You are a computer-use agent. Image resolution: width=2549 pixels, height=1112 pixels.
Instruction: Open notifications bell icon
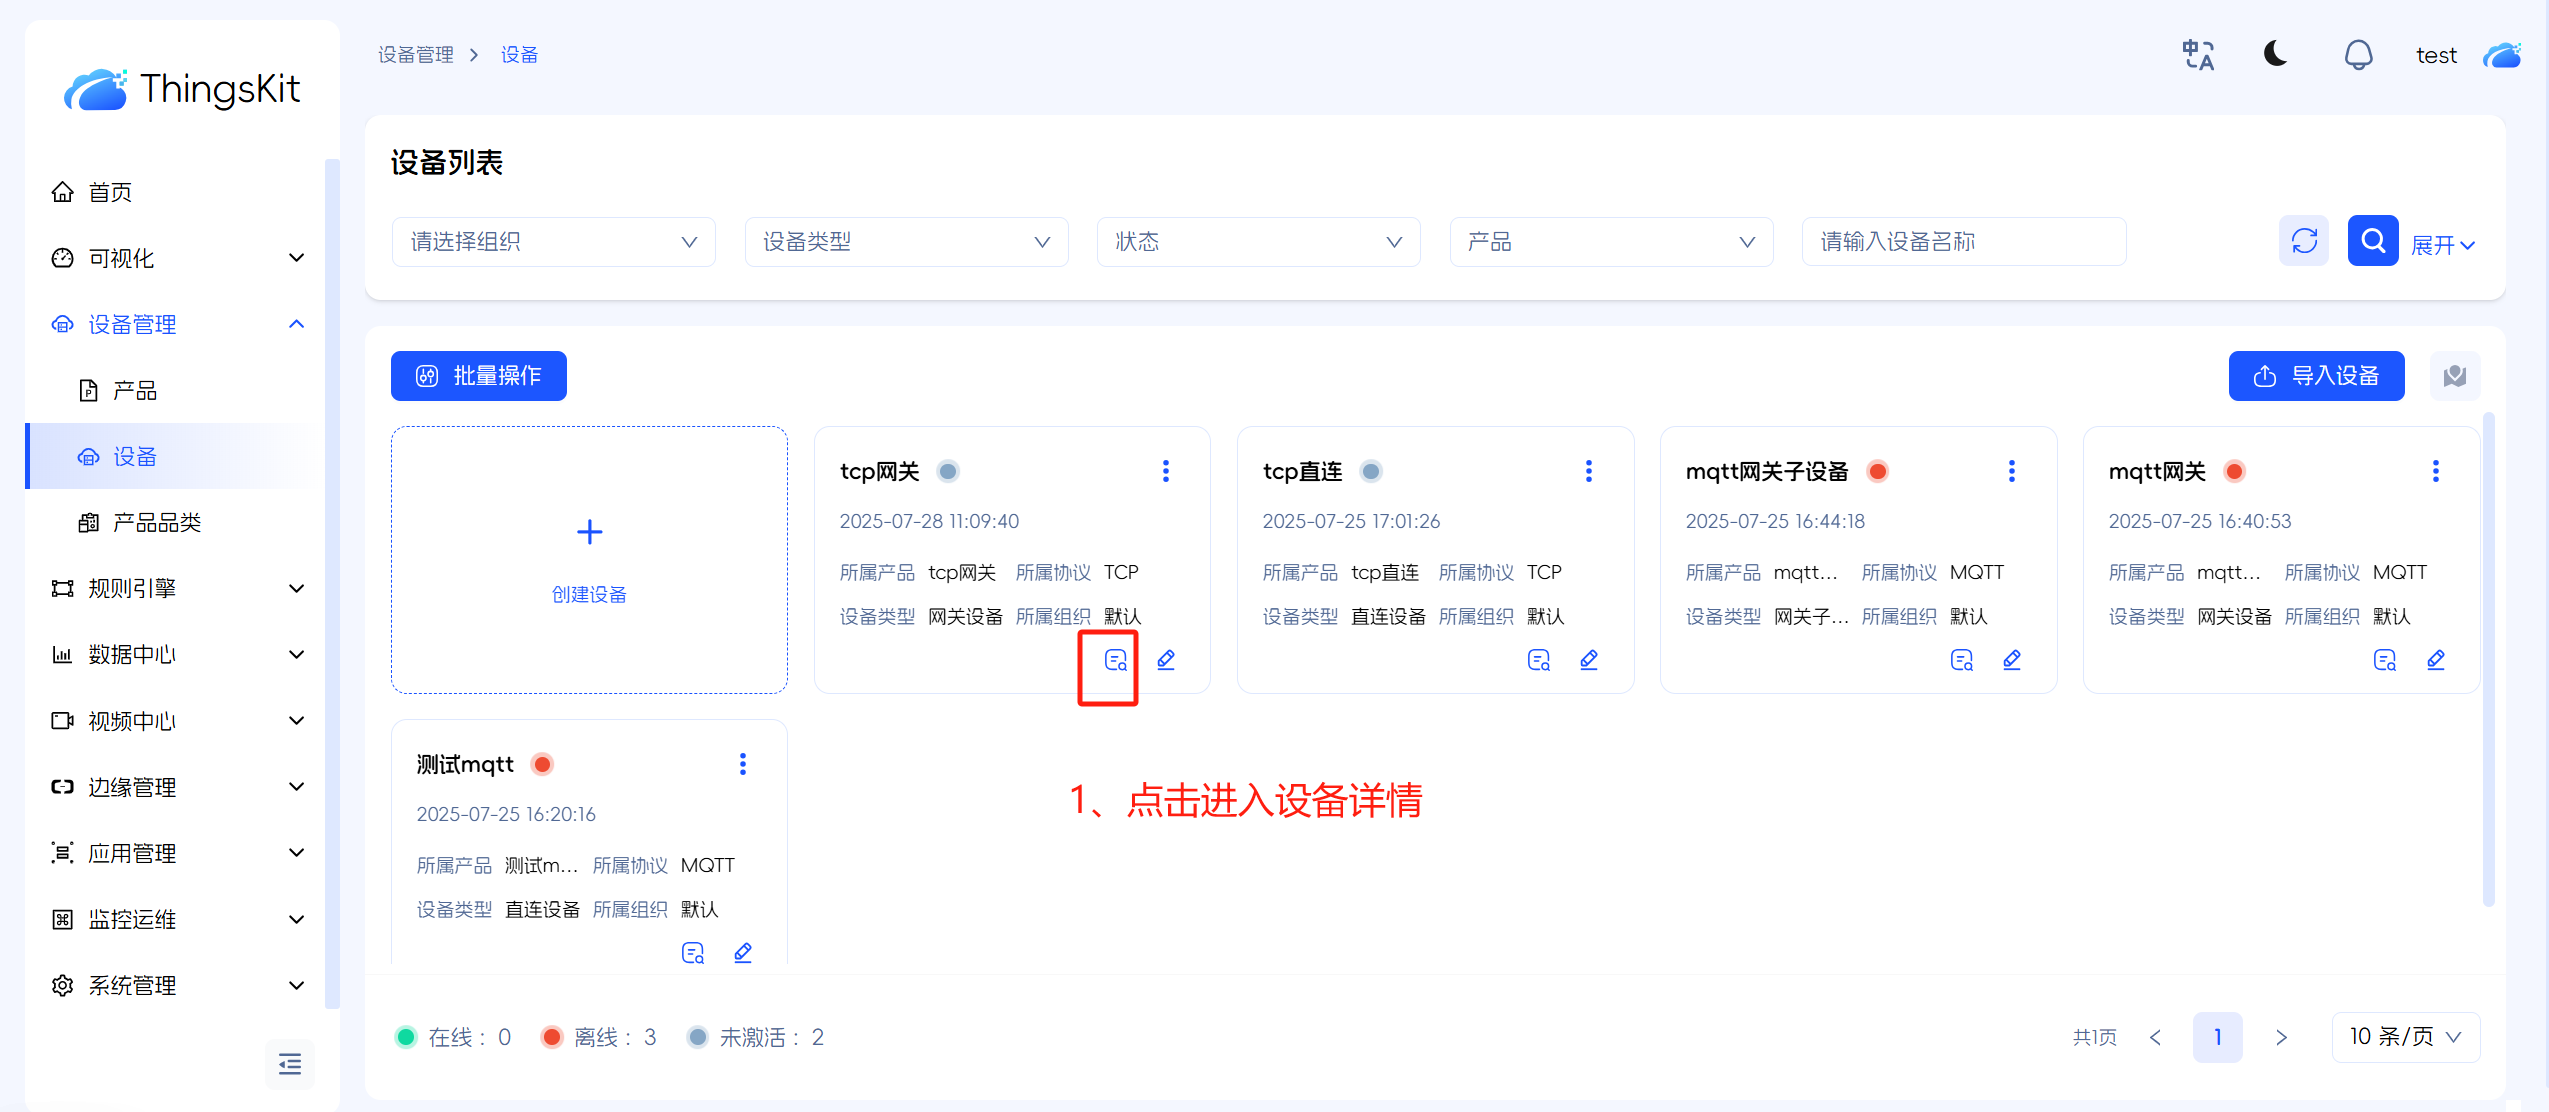[x=2358, y=55]
